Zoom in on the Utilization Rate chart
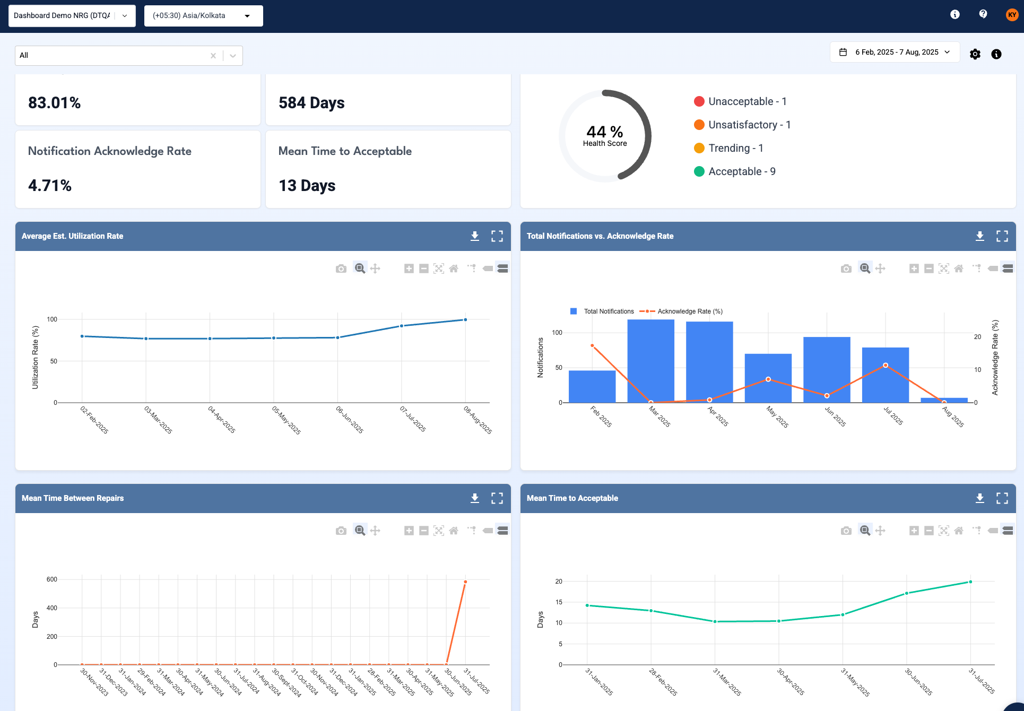This screenshot has width=1024, height=711. 409,268
